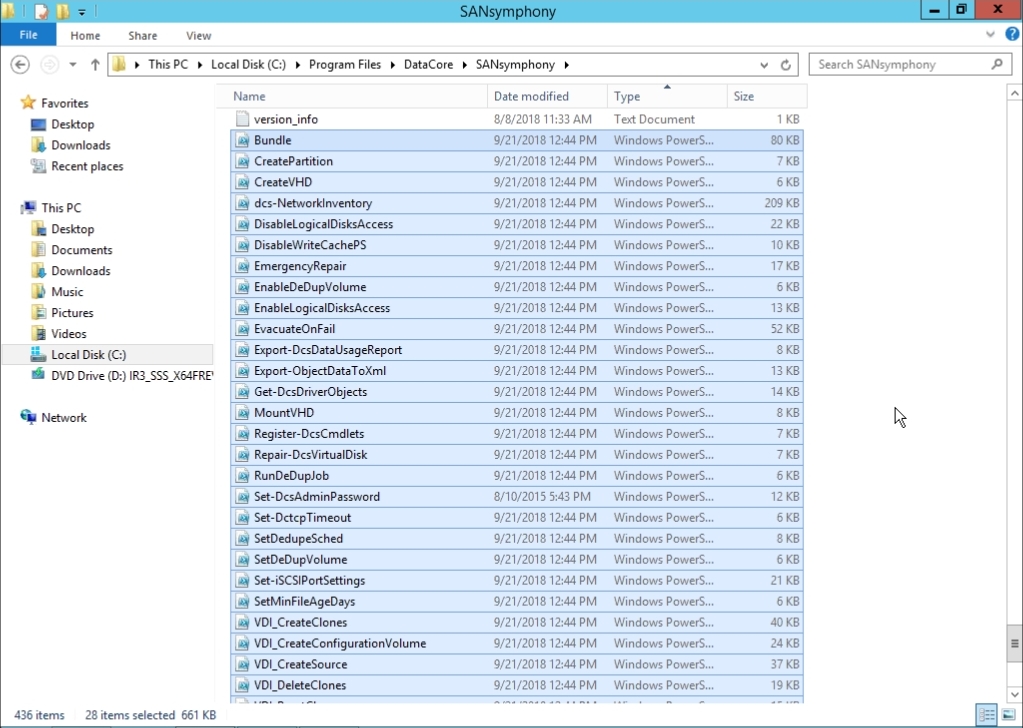This screenshot has height=728, width=1023.
Task: Open Customize Quick Access Toolbar dropdown
Action: point(82,12)
